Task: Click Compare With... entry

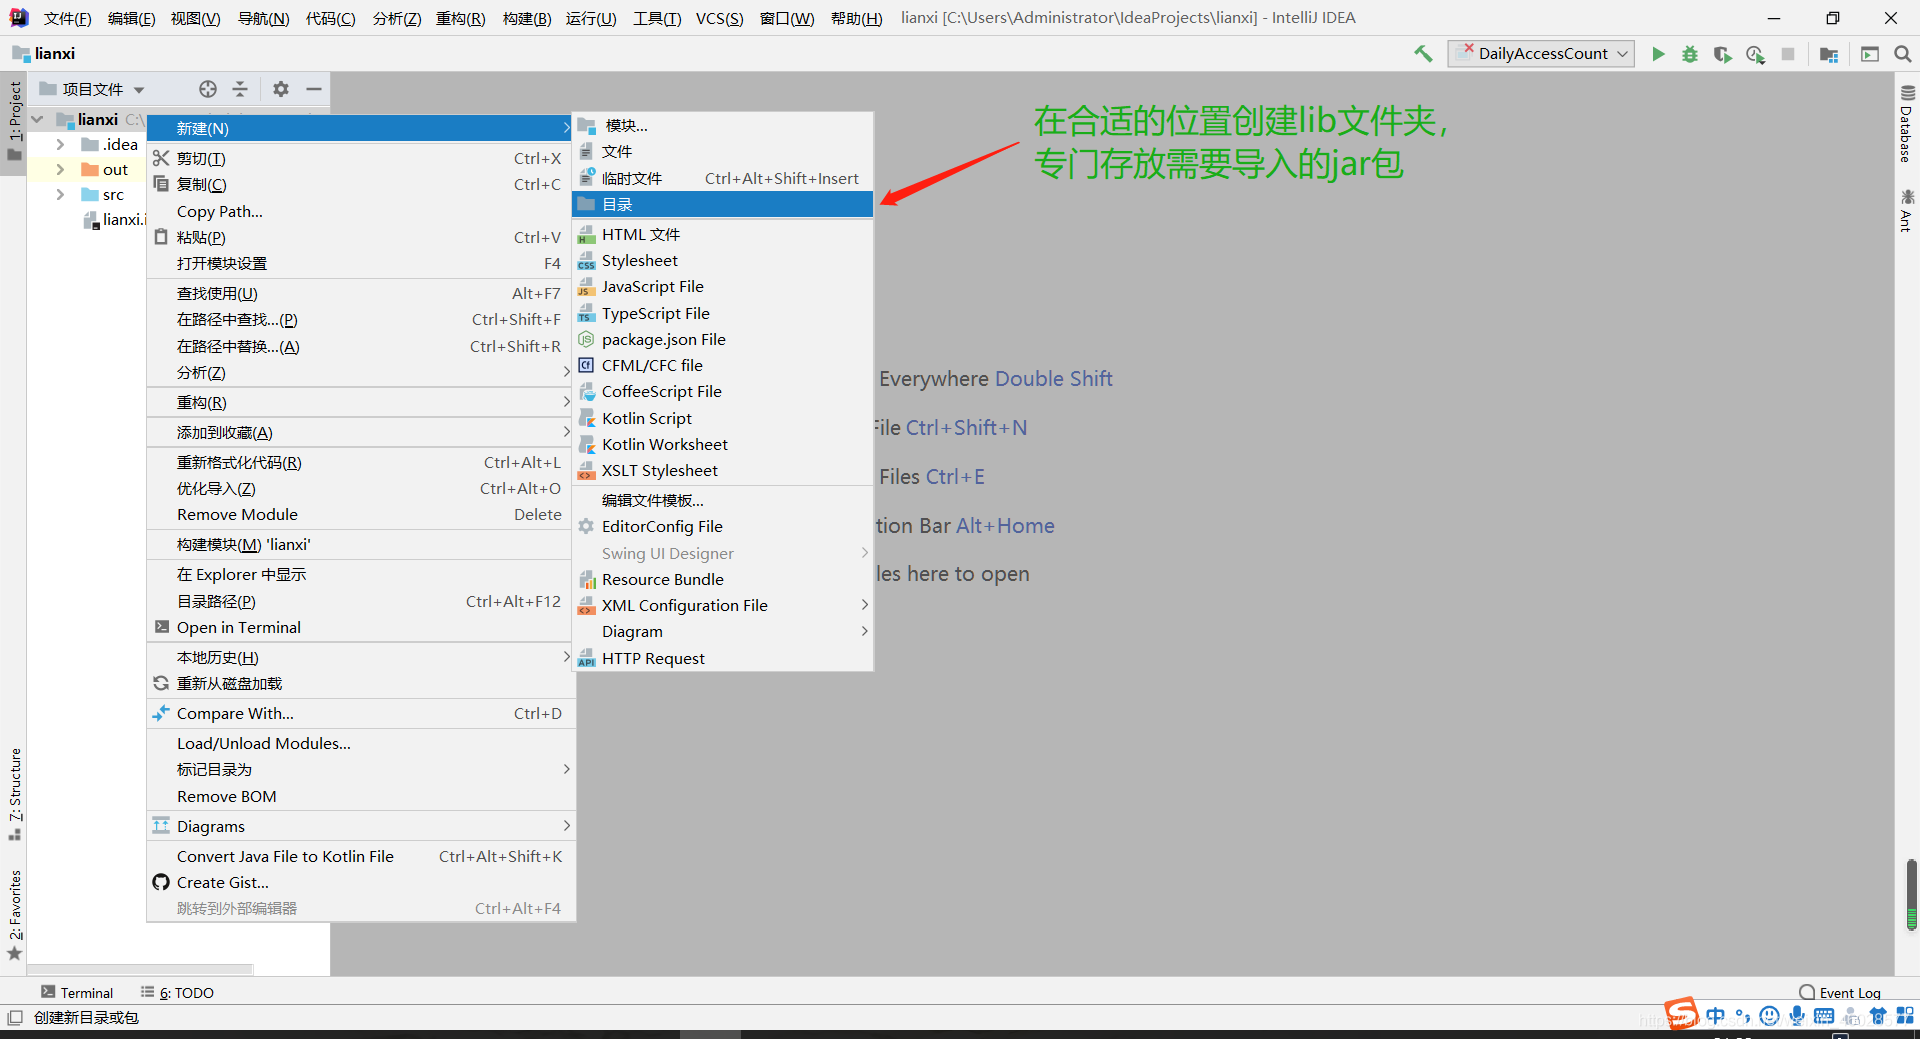Action: (361, 714)
